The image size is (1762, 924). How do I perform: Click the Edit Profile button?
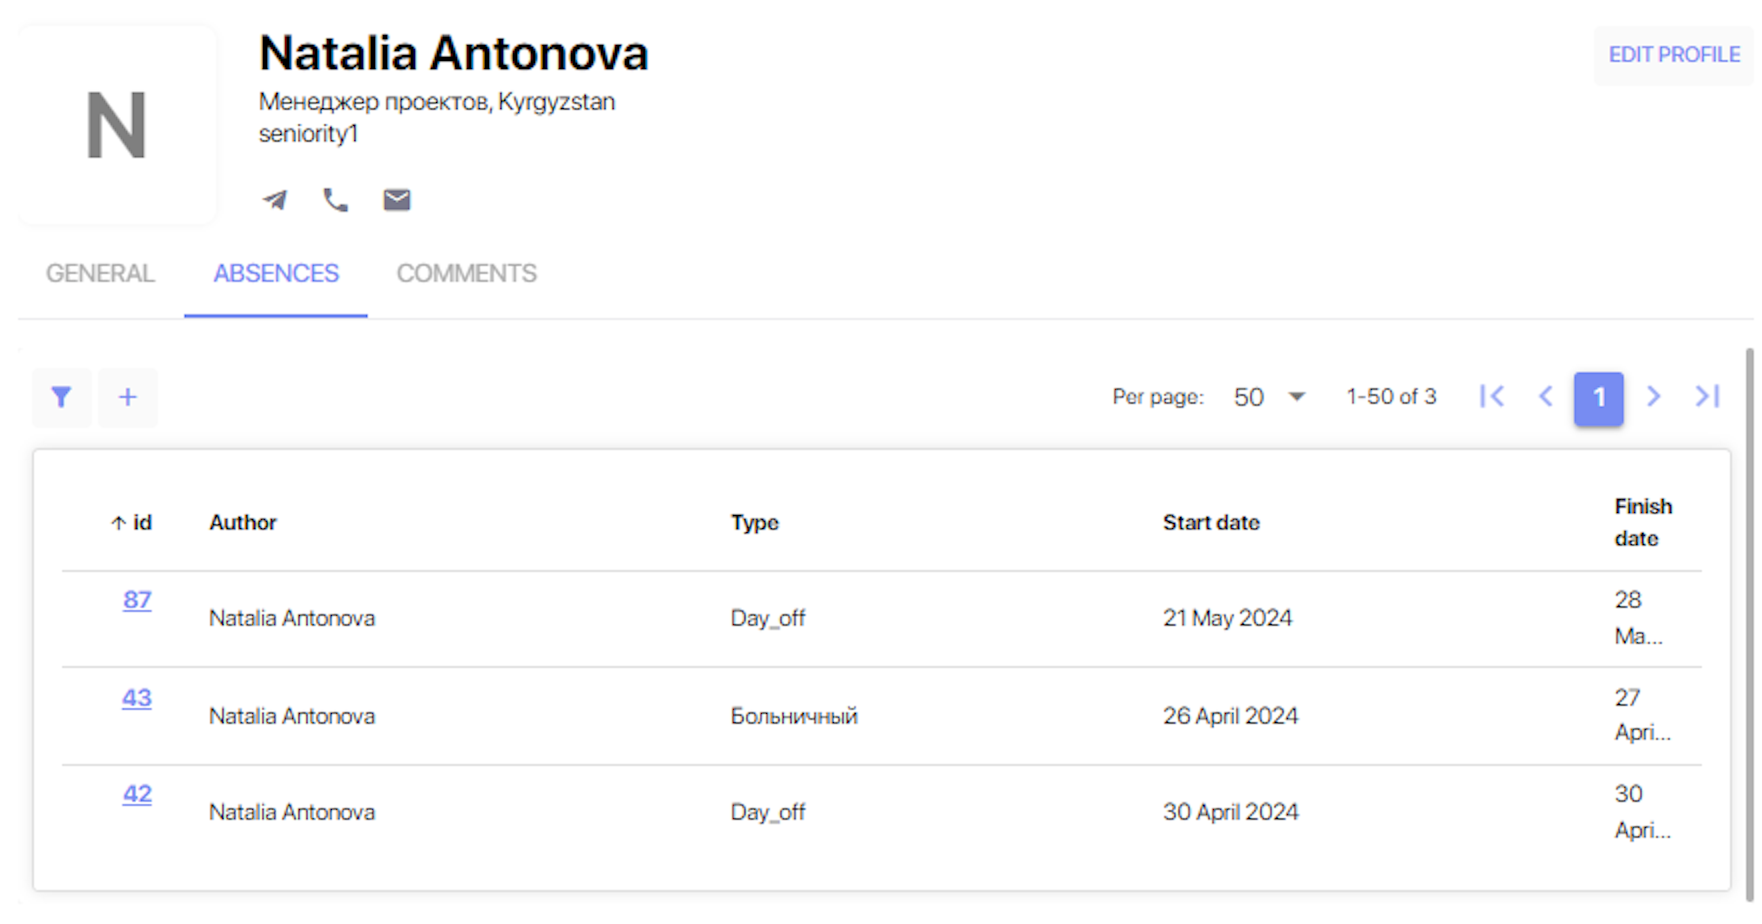[x=1674, y=55]
